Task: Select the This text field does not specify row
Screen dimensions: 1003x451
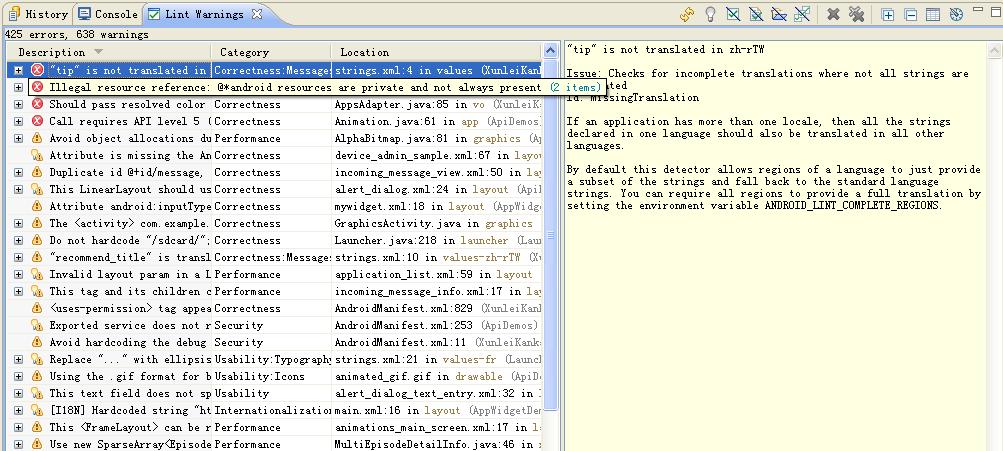Action: (274, 393)
